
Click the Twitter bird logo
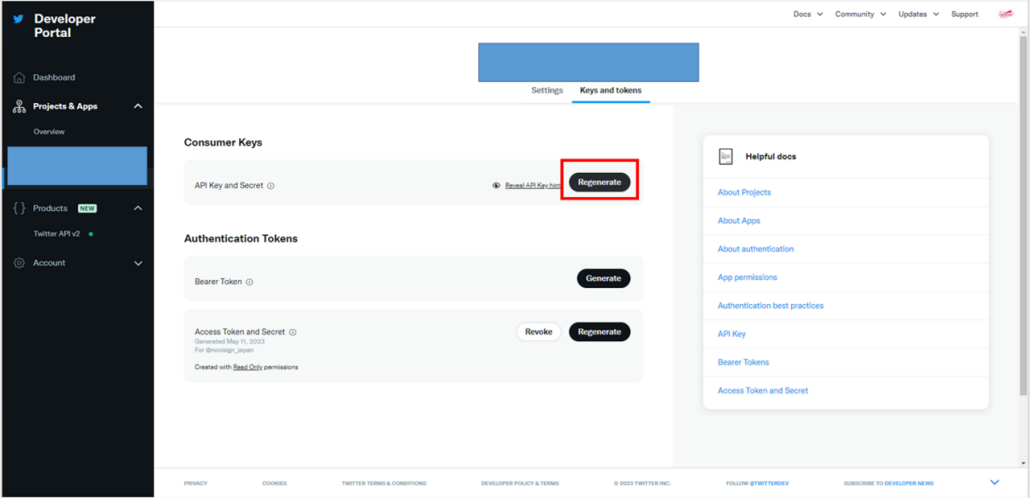pos(18,19)
